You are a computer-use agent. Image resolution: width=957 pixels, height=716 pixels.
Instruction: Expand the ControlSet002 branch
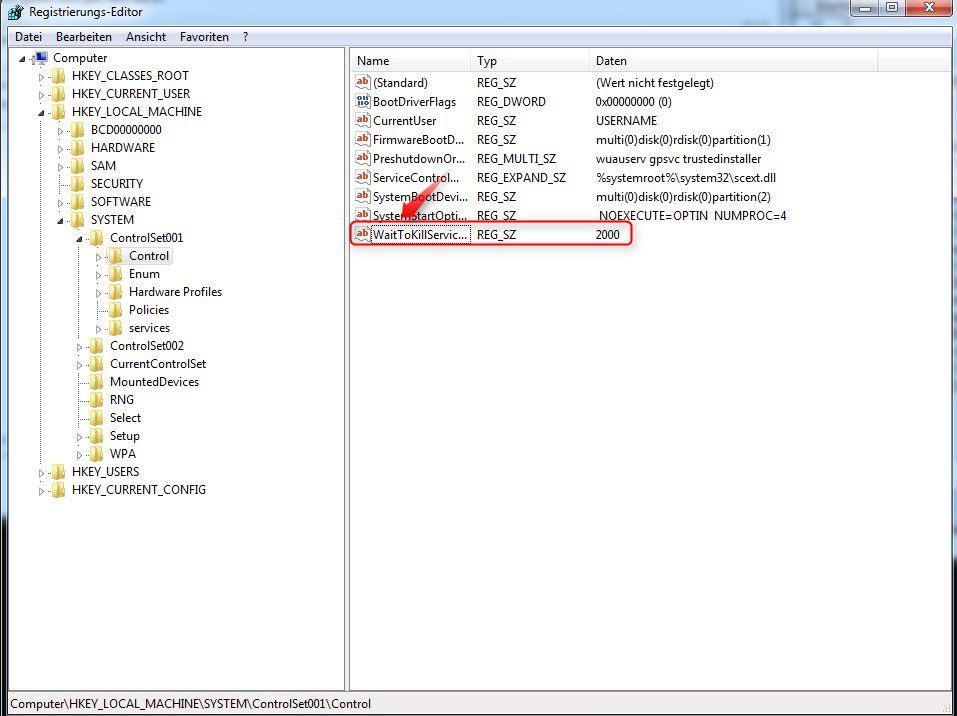(x=80, y=345)
